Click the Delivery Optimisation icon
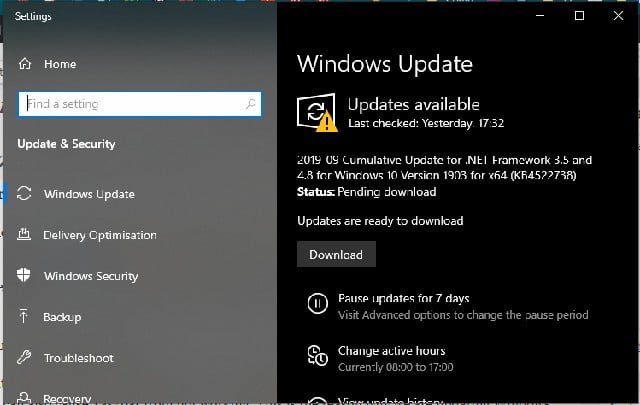 [x=24, y=234]
